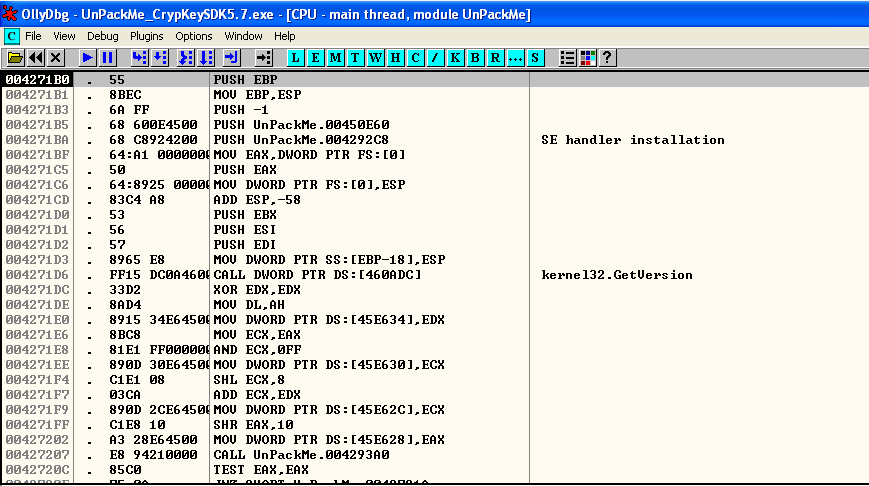
Task: Select PUSH EDI instruction
Action: pos(245,244)
